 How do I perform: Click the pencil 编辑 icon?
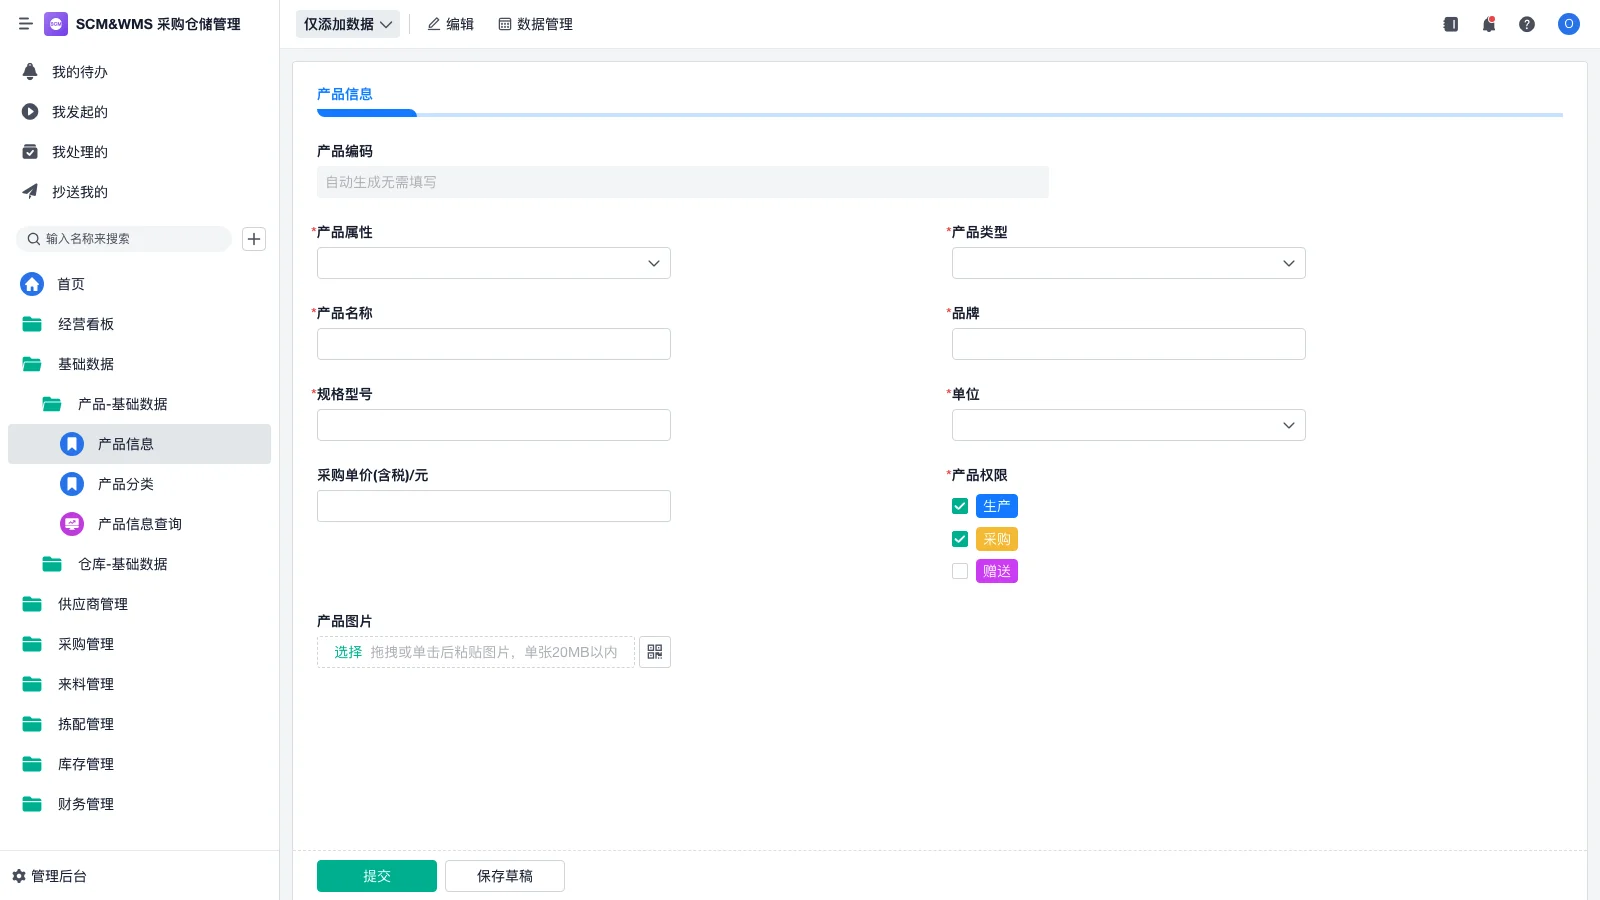(434, 24)
